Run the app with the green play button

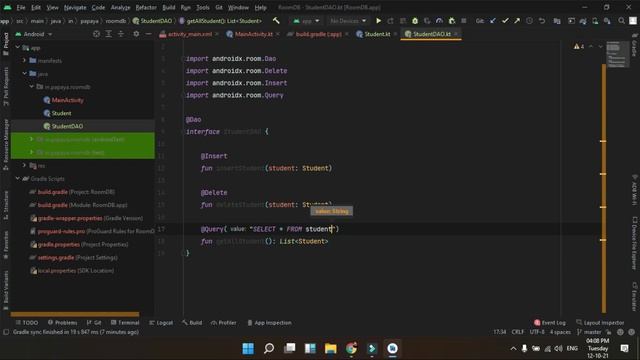tap(379, 20)
